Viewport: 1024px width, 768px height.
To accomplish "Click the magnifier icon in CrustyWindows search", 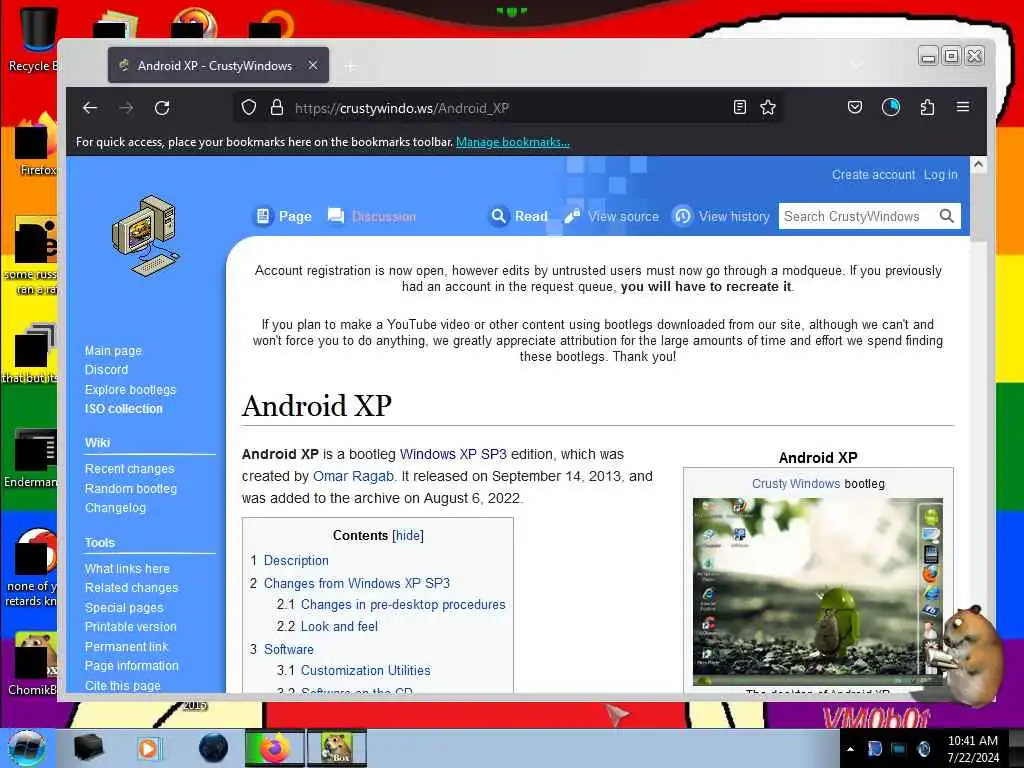I will 946,216.
